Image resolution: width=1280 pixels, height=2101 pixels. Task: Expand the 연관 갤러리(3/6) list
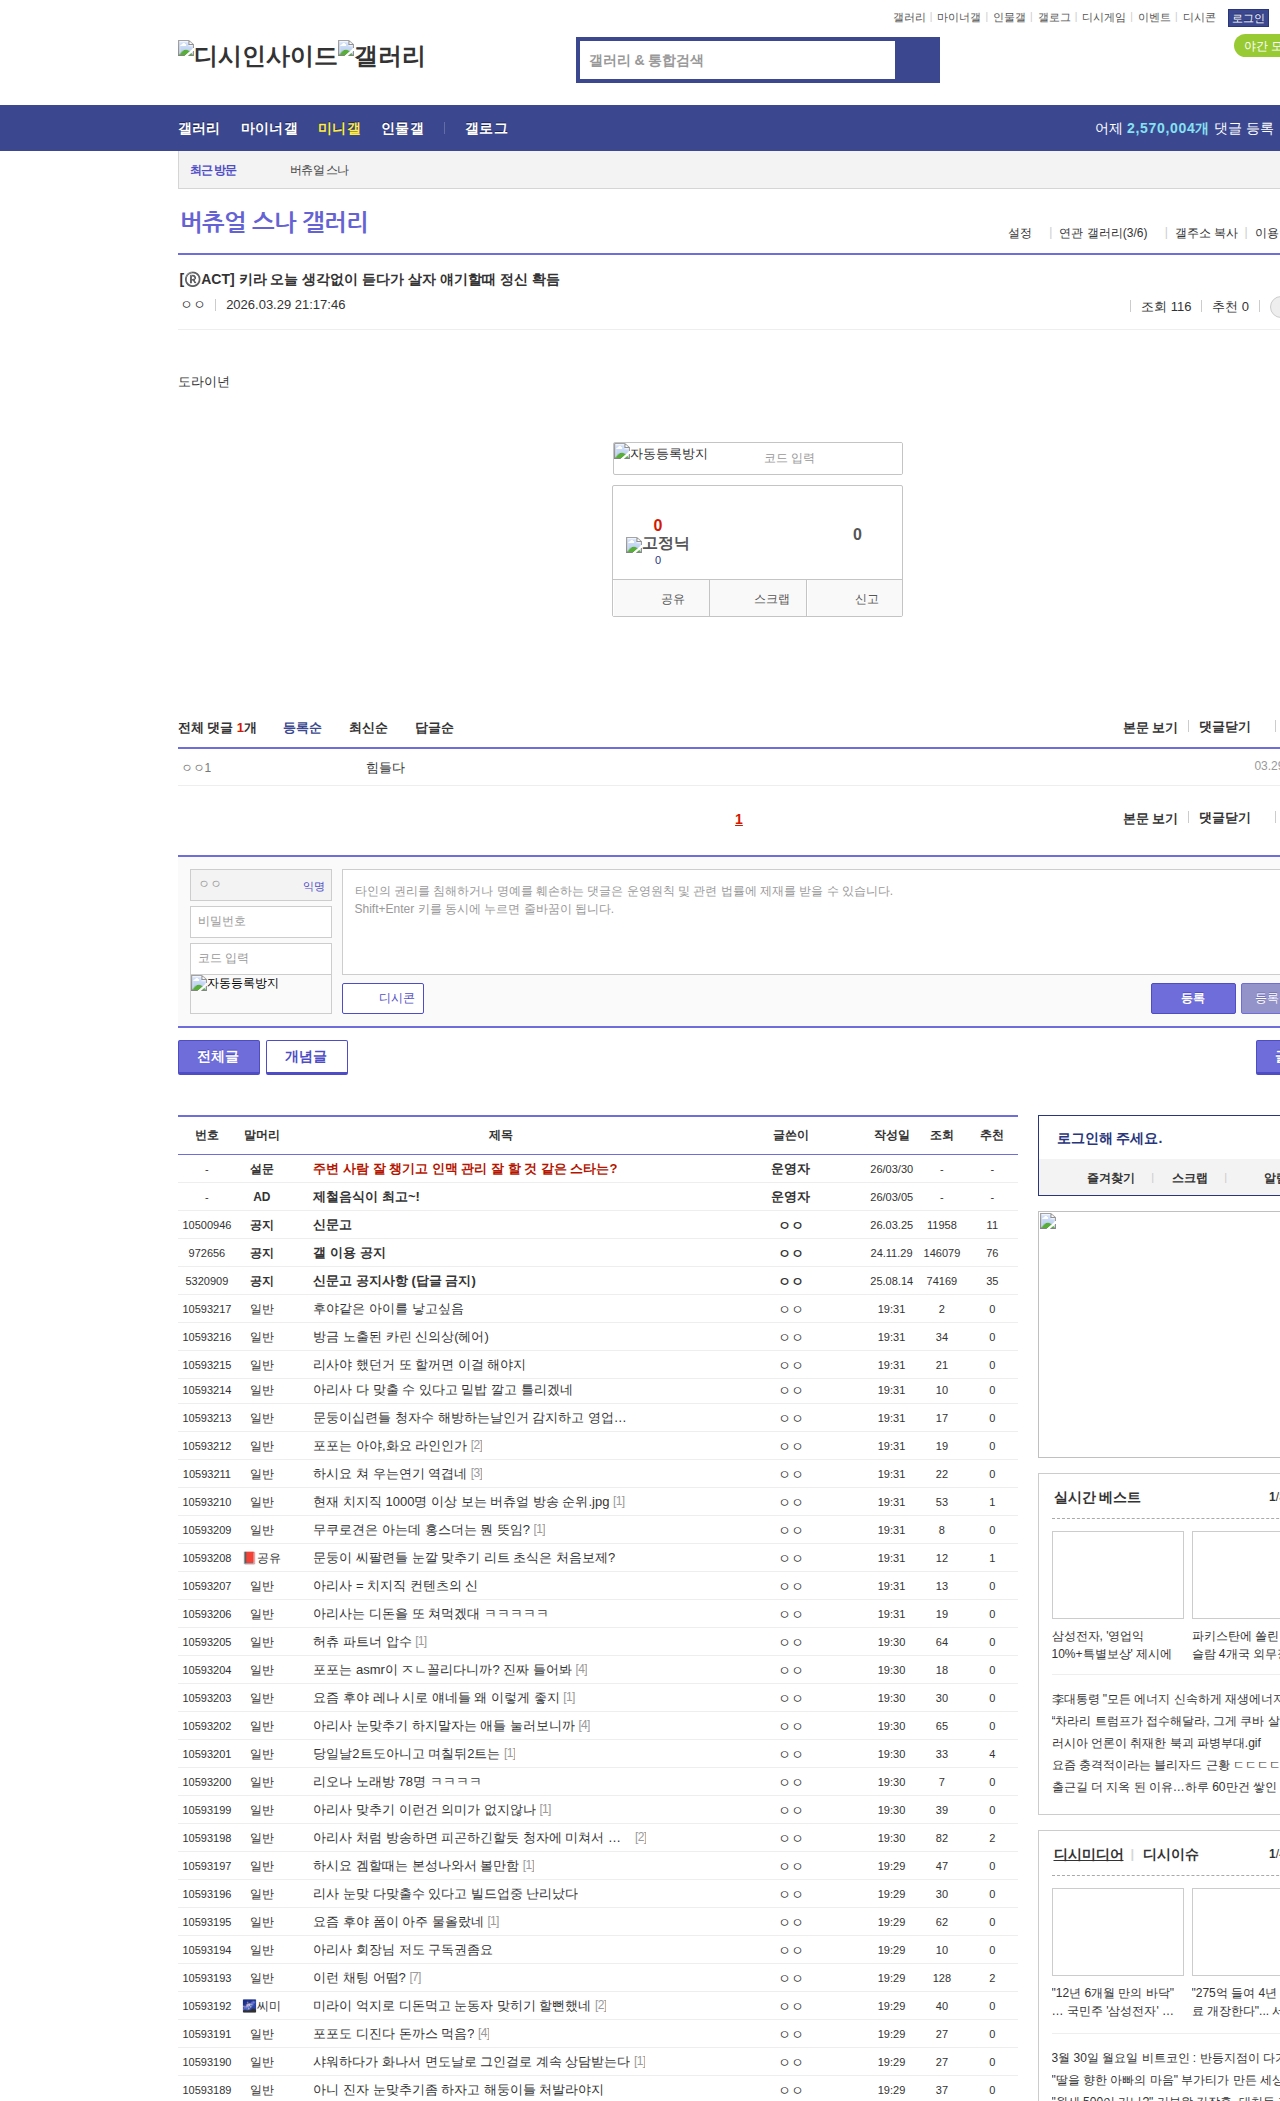1102,233
